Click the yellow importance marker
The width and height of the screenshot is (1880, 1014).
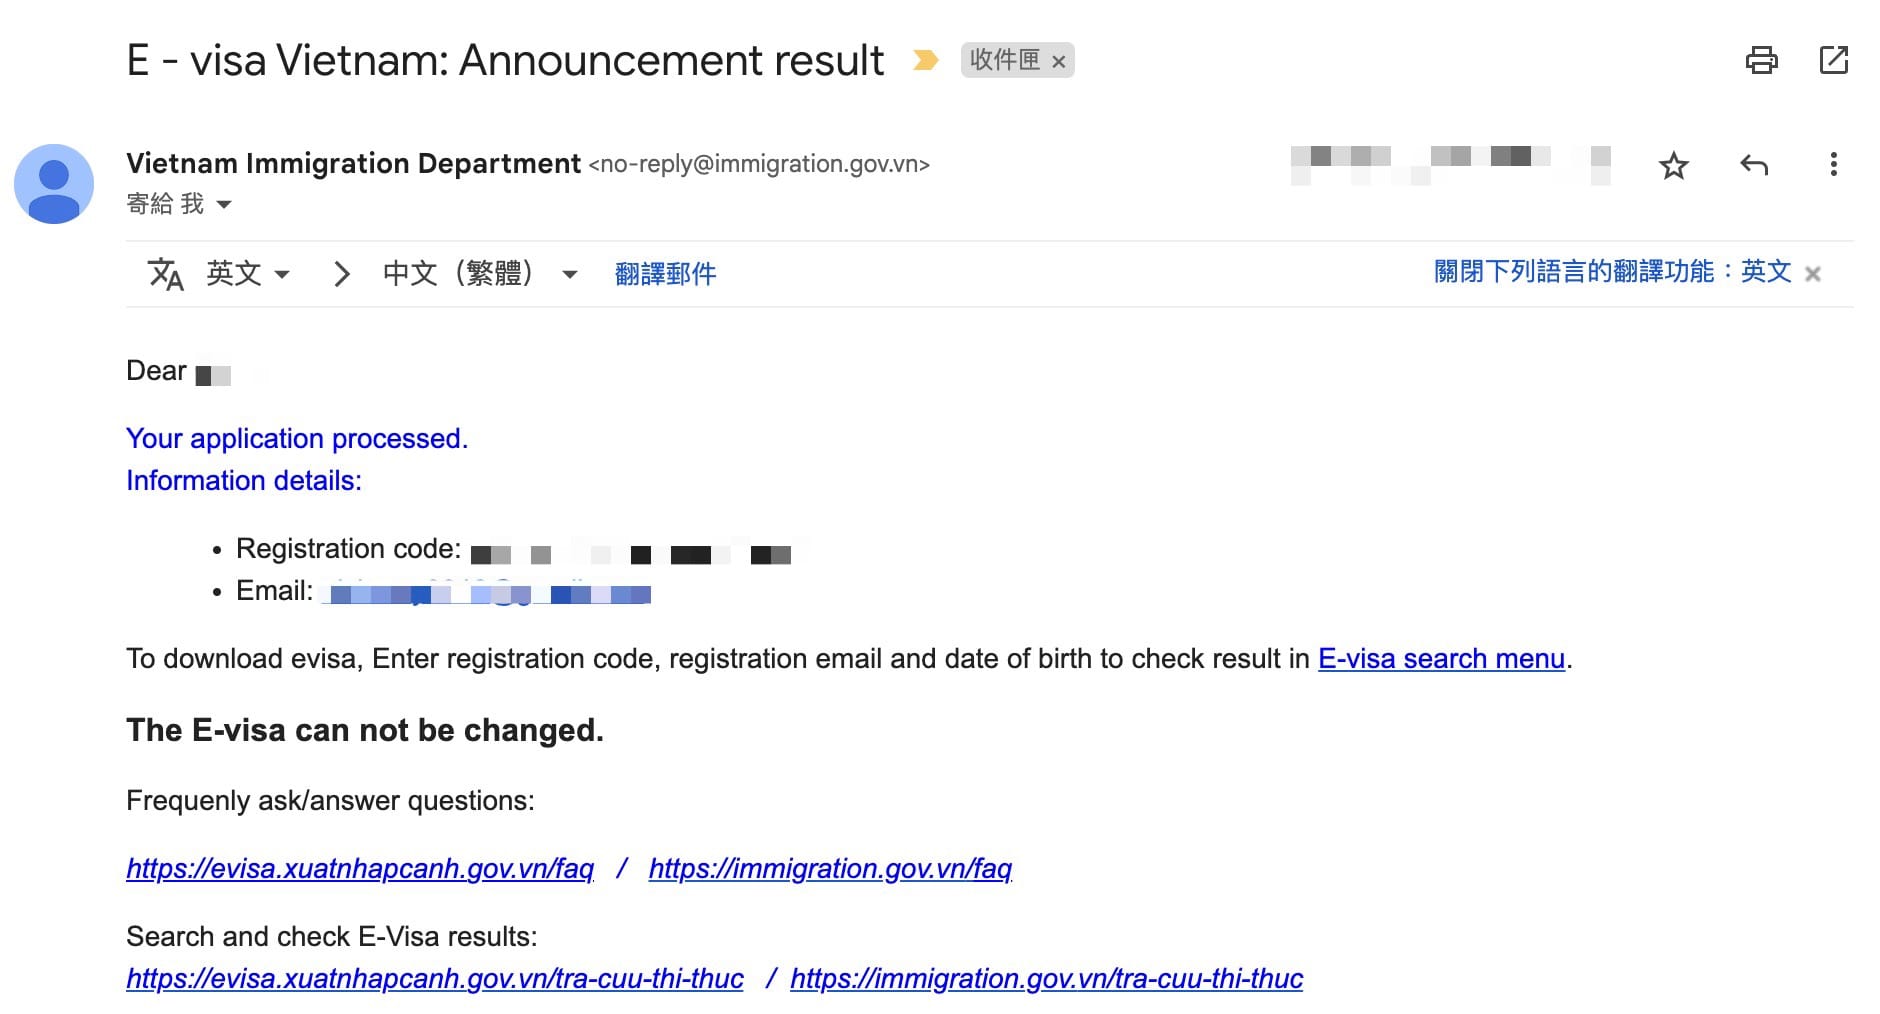tap(926, 61)
